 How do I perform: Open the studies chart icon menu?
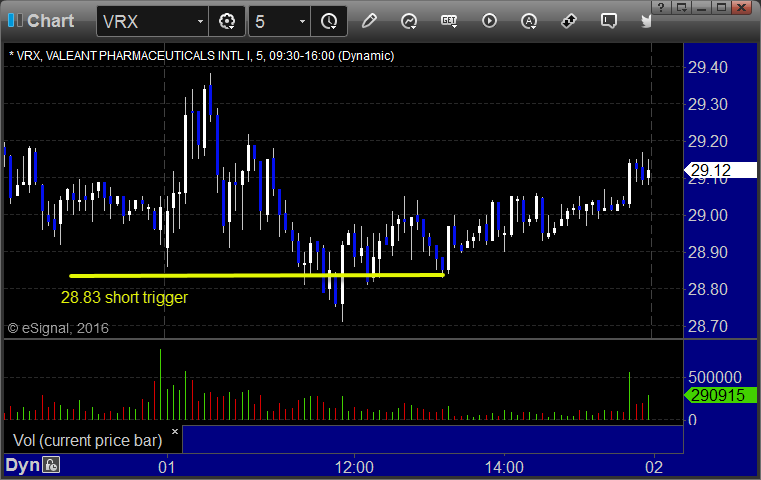tap(409, 21)
